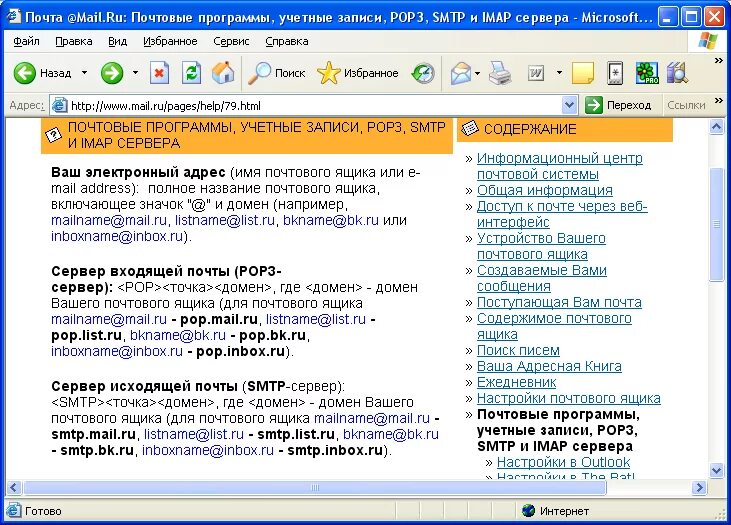Open Содержимое почтового ящика link
The width and height of the screenshot is (731, 525).
click(554, 326)
